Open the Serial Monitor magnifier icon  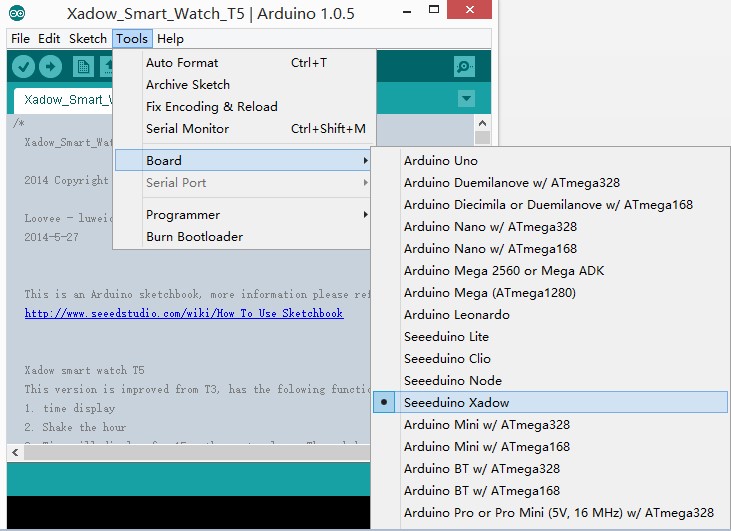coord(464,67)
